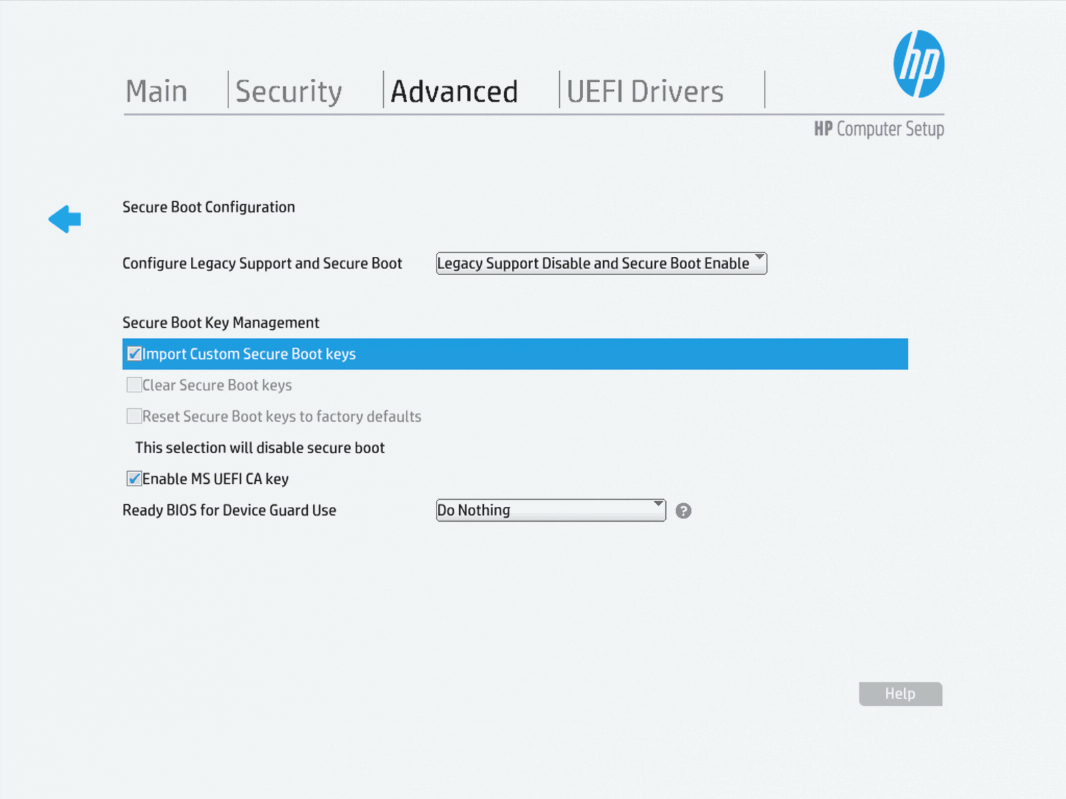
Task: Open the Do Nothing Device Guard dropdown
Action: 551,510
